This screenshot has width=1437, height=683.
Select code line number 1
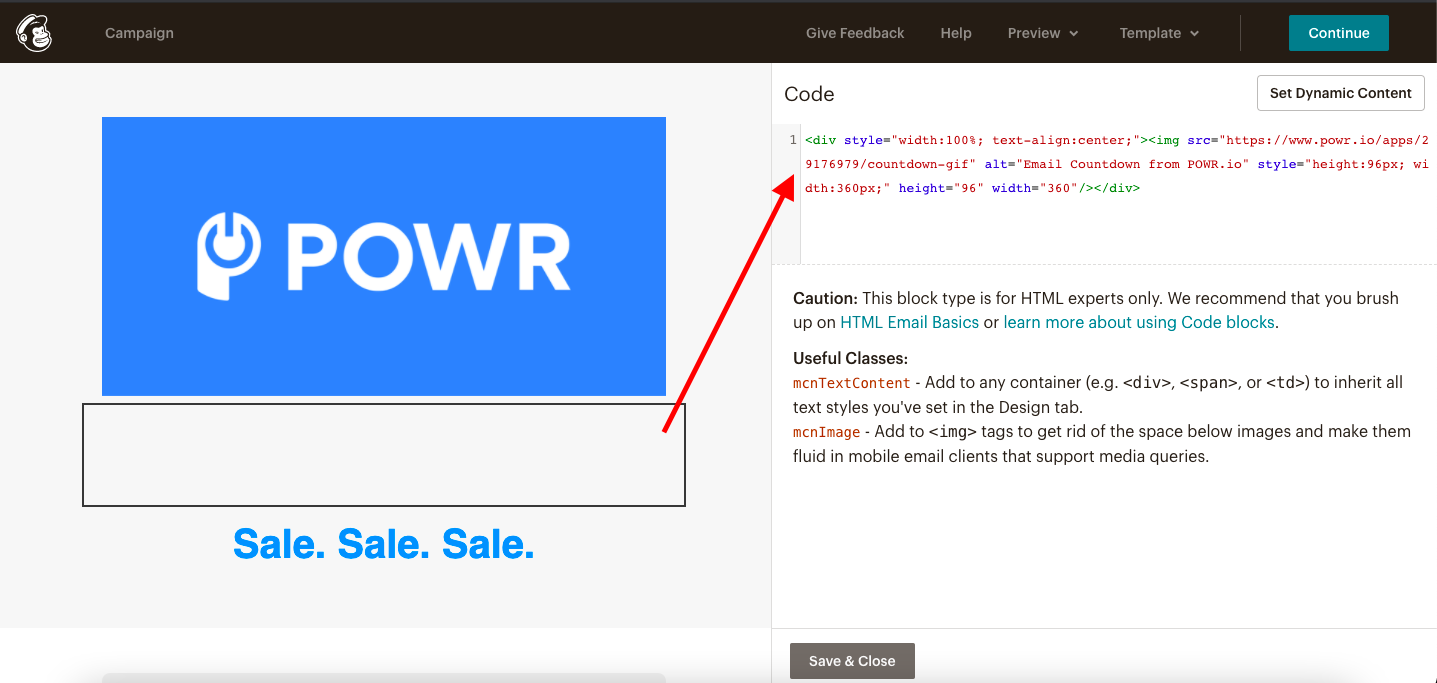pyautogui.click(x=793, y=140)
